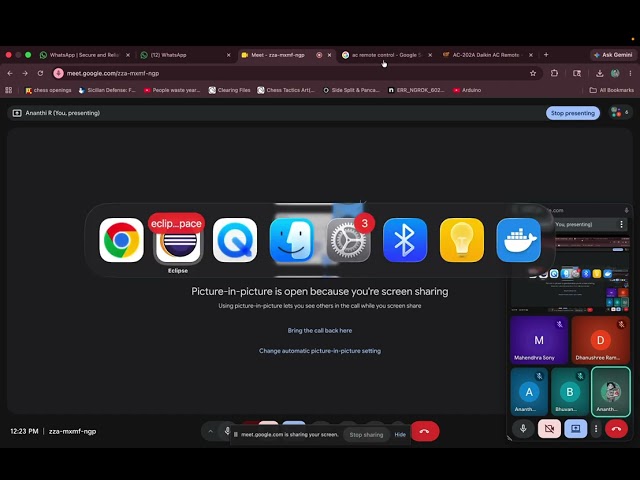Viewport: 640px width, 480px height.
Task: Open the media control icon in toolbar
Action: pyautogui.click(x=577, y=73)
